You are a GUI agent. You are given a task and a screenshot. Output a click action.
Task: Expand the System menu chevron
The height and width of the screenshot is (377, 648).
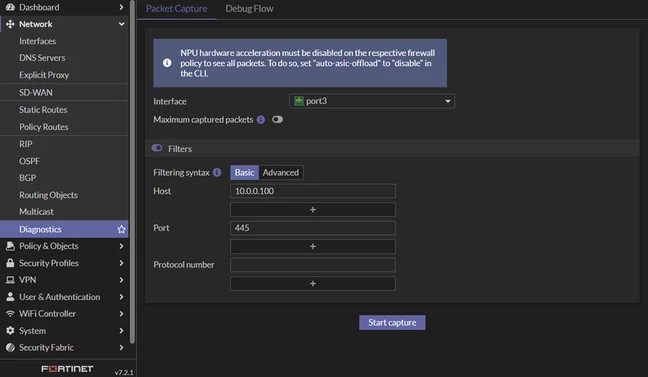[x=121, y=331]
